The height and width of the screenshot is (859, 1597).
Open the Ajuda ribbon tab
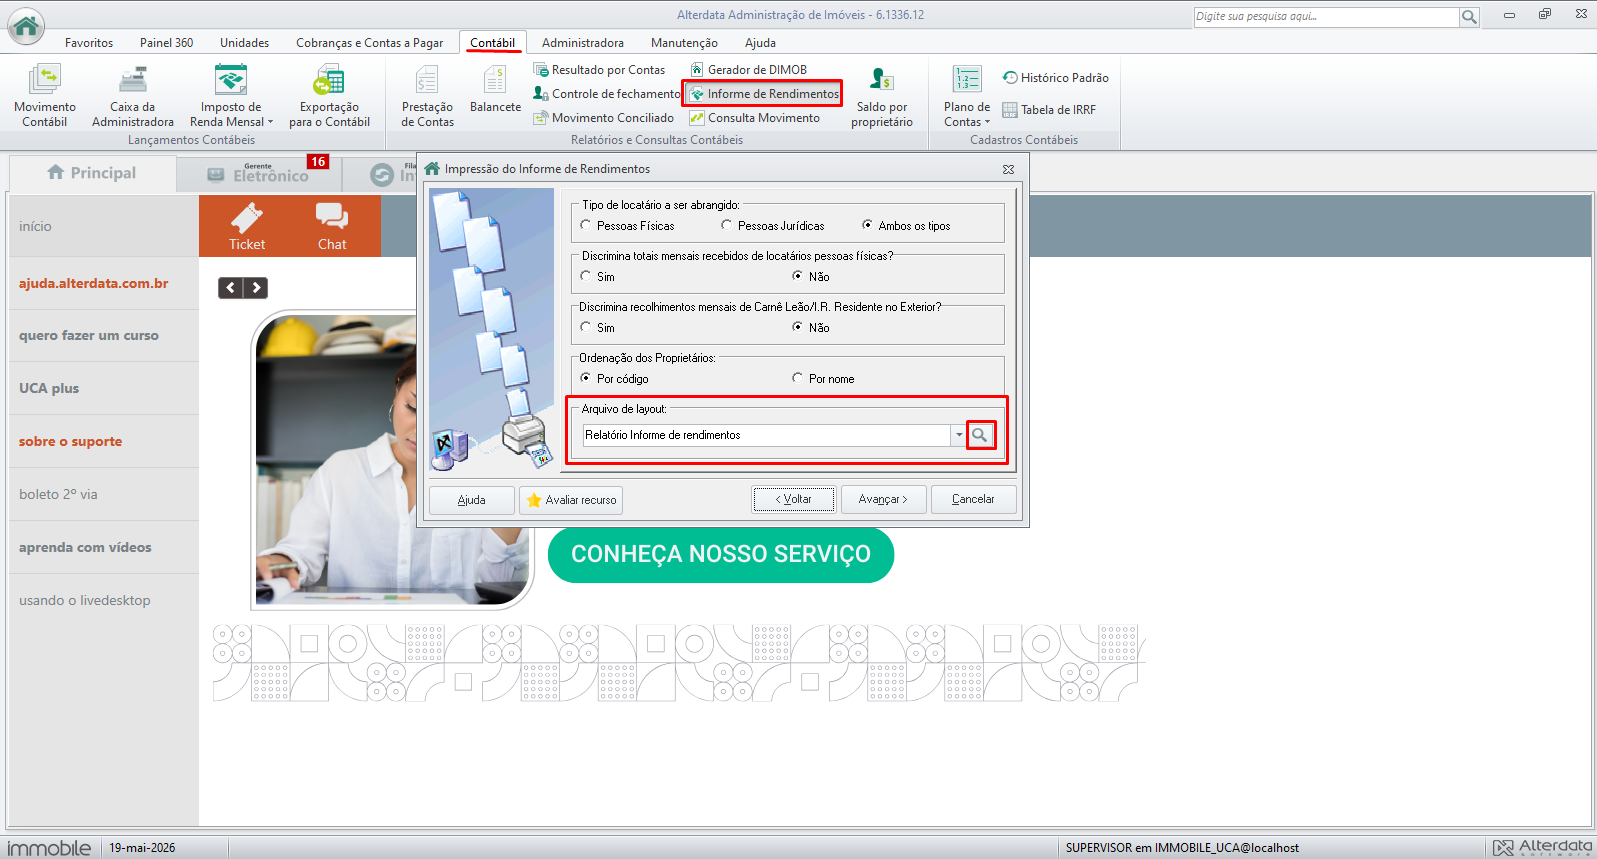pyautogui.click(x=760, y=43)
